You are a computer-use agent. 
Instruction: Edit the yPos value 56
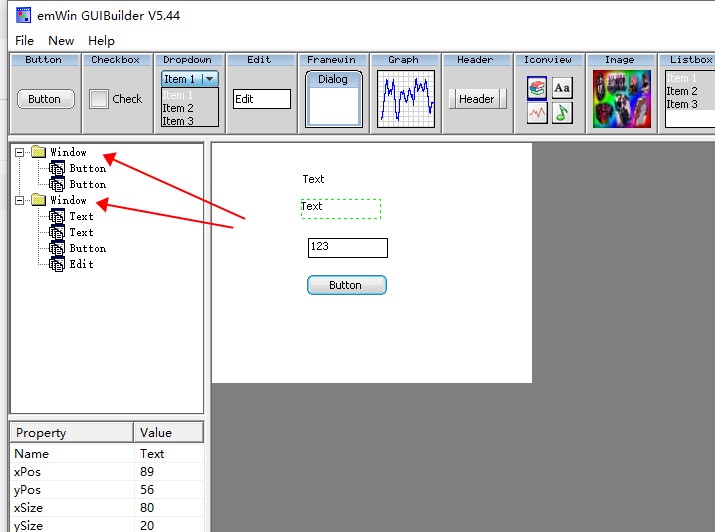169,490
